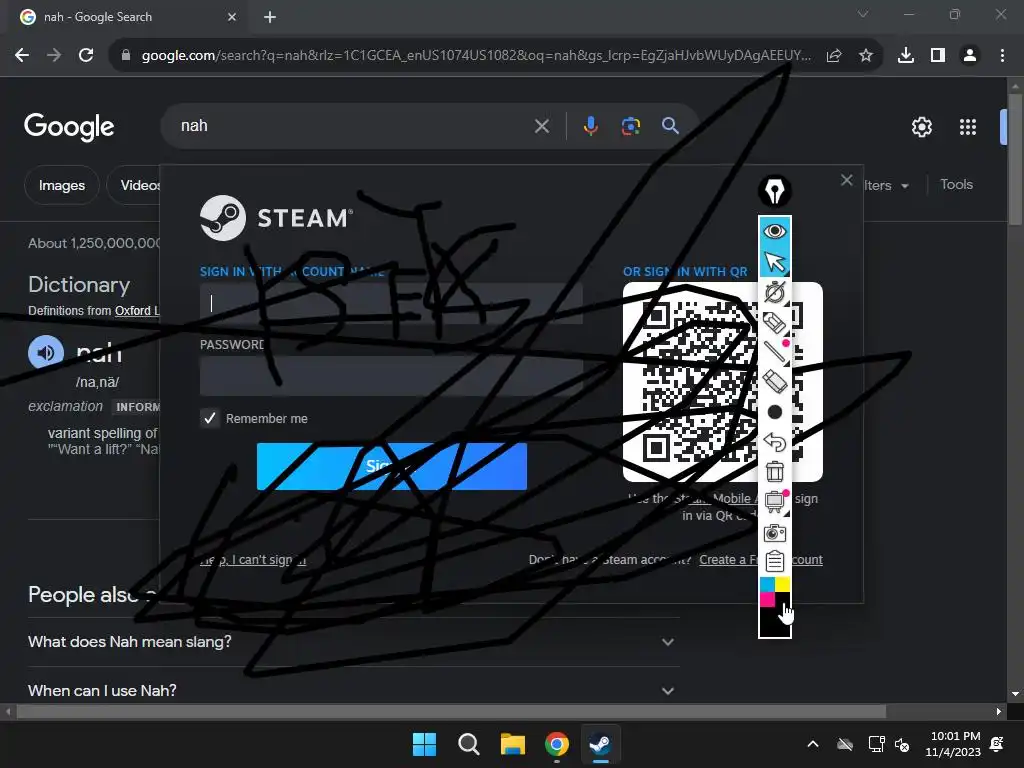
Task: Click the pen nib icon above the annotation toolbar
Action: coord(775,191)
